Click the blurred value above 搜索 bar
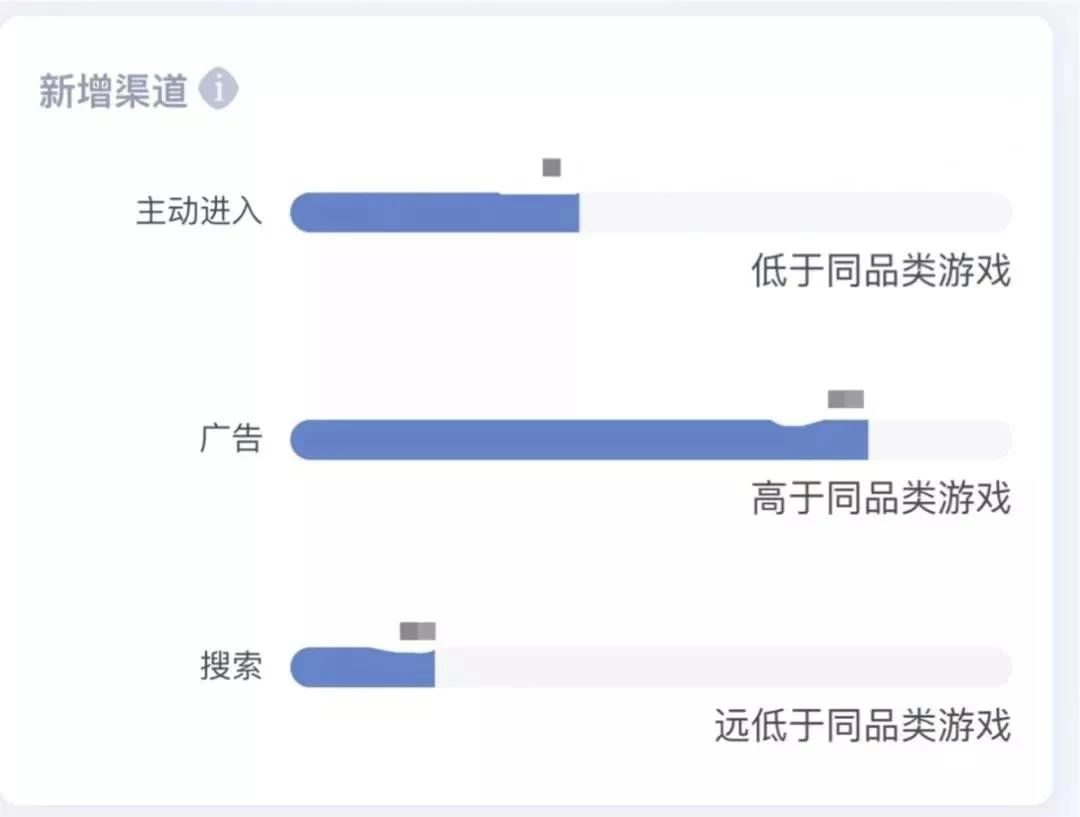 418,631
